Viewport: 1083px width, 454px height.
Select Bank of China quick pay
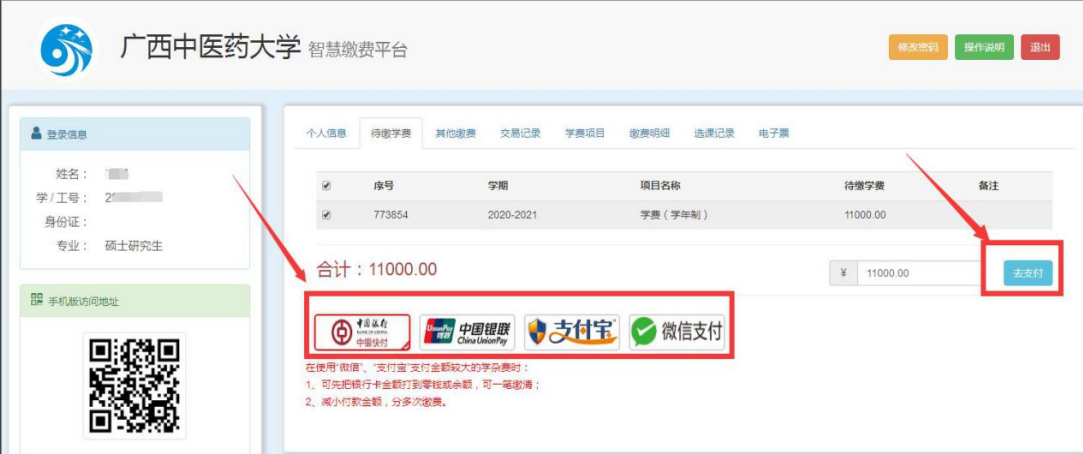(x=362, y=331)
